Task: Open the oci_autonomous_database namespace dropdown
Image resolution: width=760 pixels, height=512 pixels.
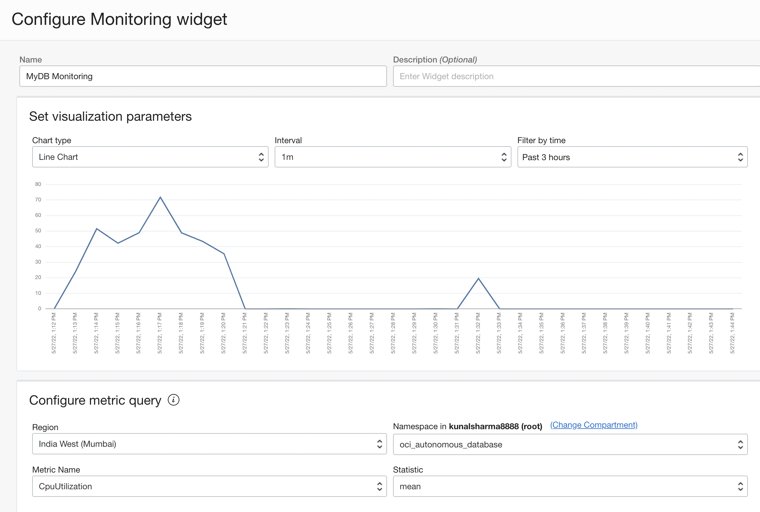Action: [x=569, y=444]
